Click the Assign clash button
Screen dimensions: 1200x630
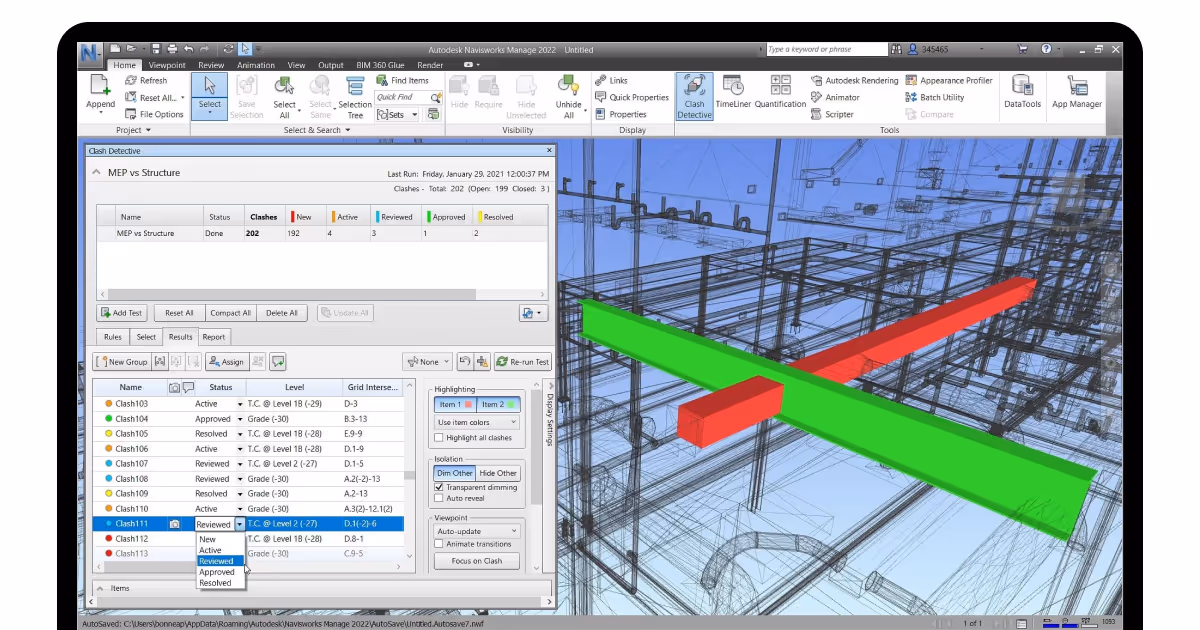point(225,362)
